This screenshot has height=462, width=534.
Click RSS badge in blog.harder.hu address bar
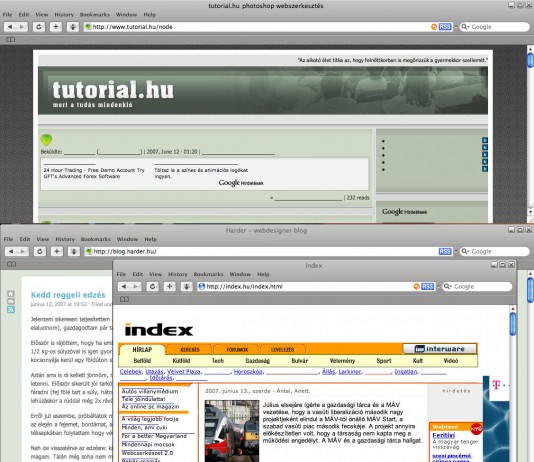pos(445,251)
